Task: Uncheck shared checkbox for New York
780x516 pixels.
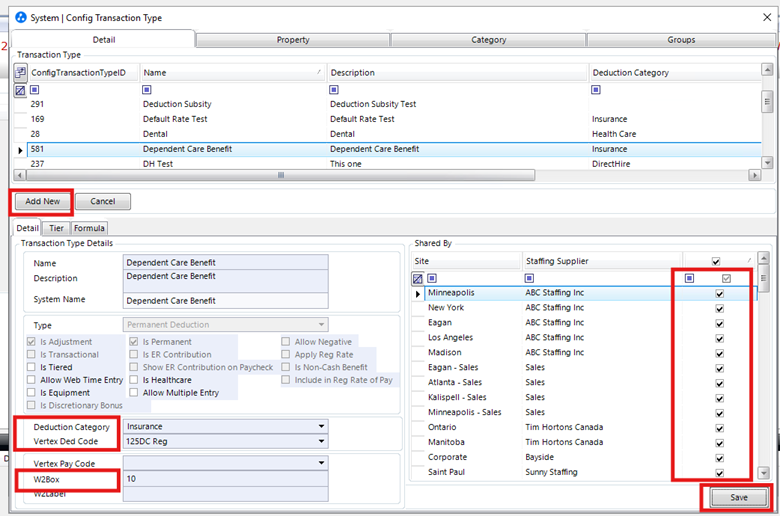Action: [719, 309]
